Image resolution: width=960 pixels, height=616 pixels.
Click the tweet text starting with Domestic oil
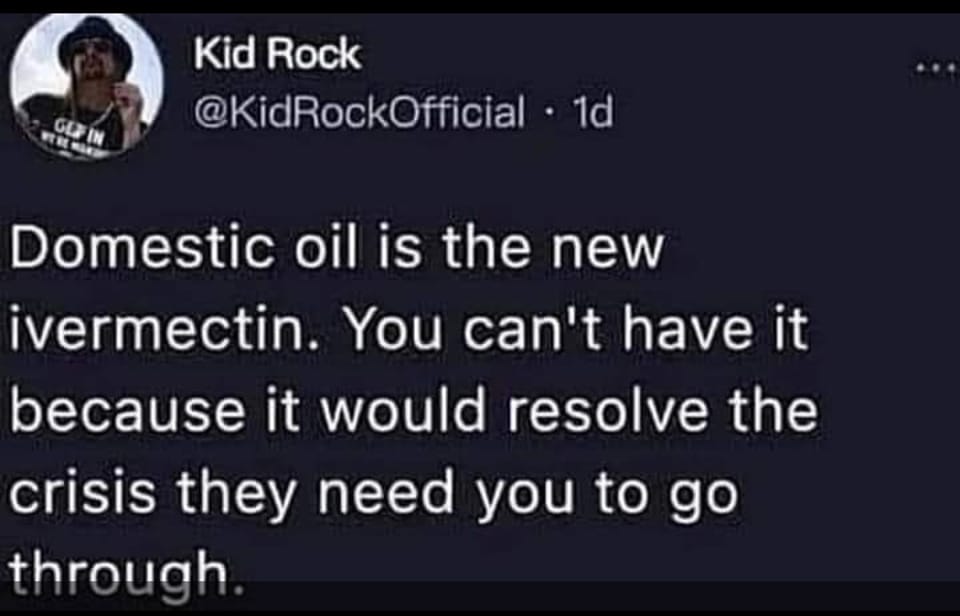414,409
